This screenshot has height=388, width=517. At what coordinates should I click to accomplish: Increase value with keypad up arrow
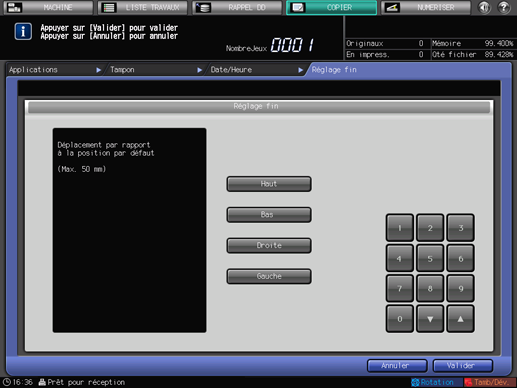(x=461, y=319)
